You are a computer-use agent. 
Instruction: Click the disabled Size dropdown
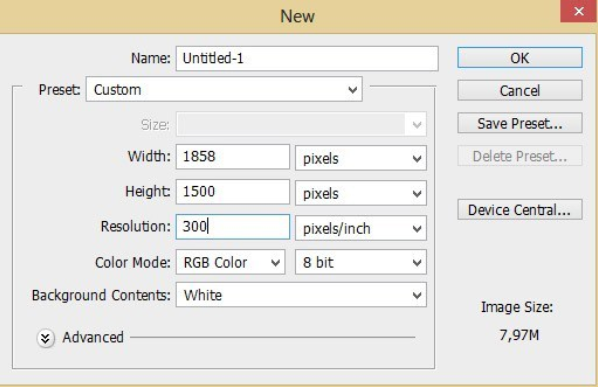pos(301,124)
